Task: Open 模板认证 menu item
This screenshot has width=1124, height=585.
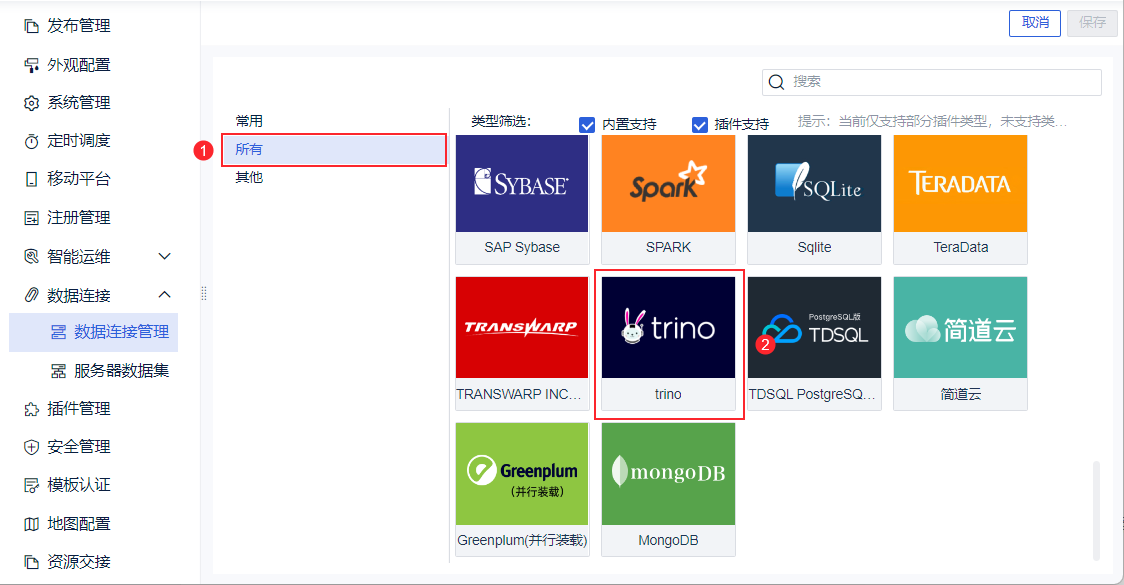Action: click(79, 485)
